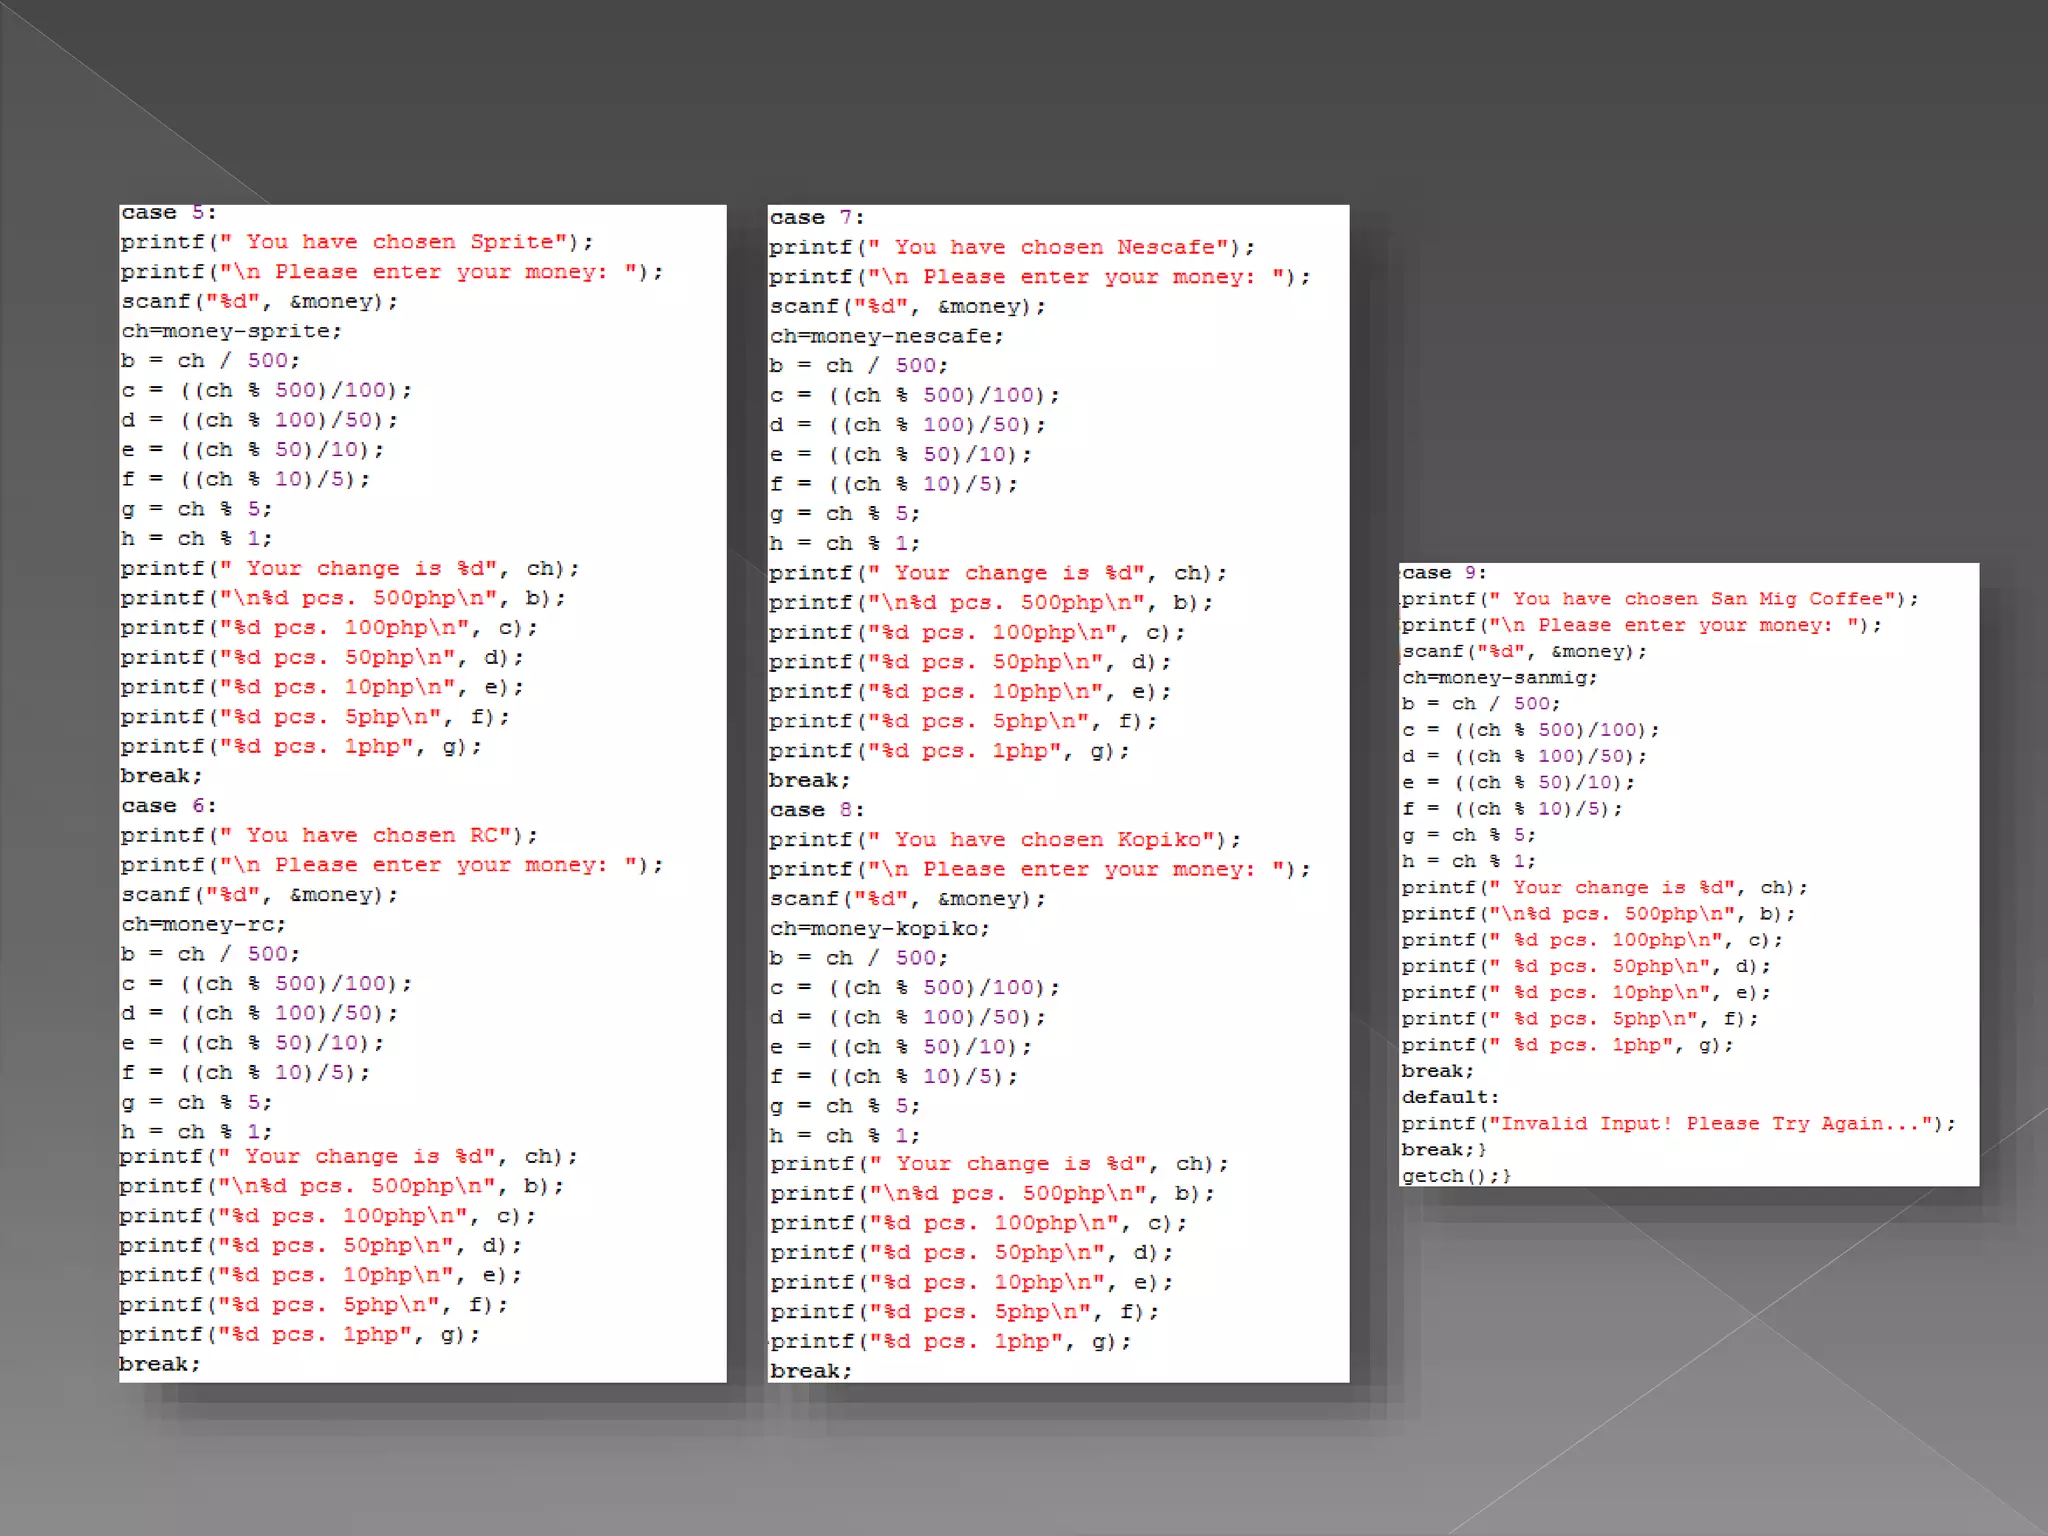The height and width of the screenshot is (1536, 2048).
Task: Click the "case 9:" label
Action: pos(1445,573)
